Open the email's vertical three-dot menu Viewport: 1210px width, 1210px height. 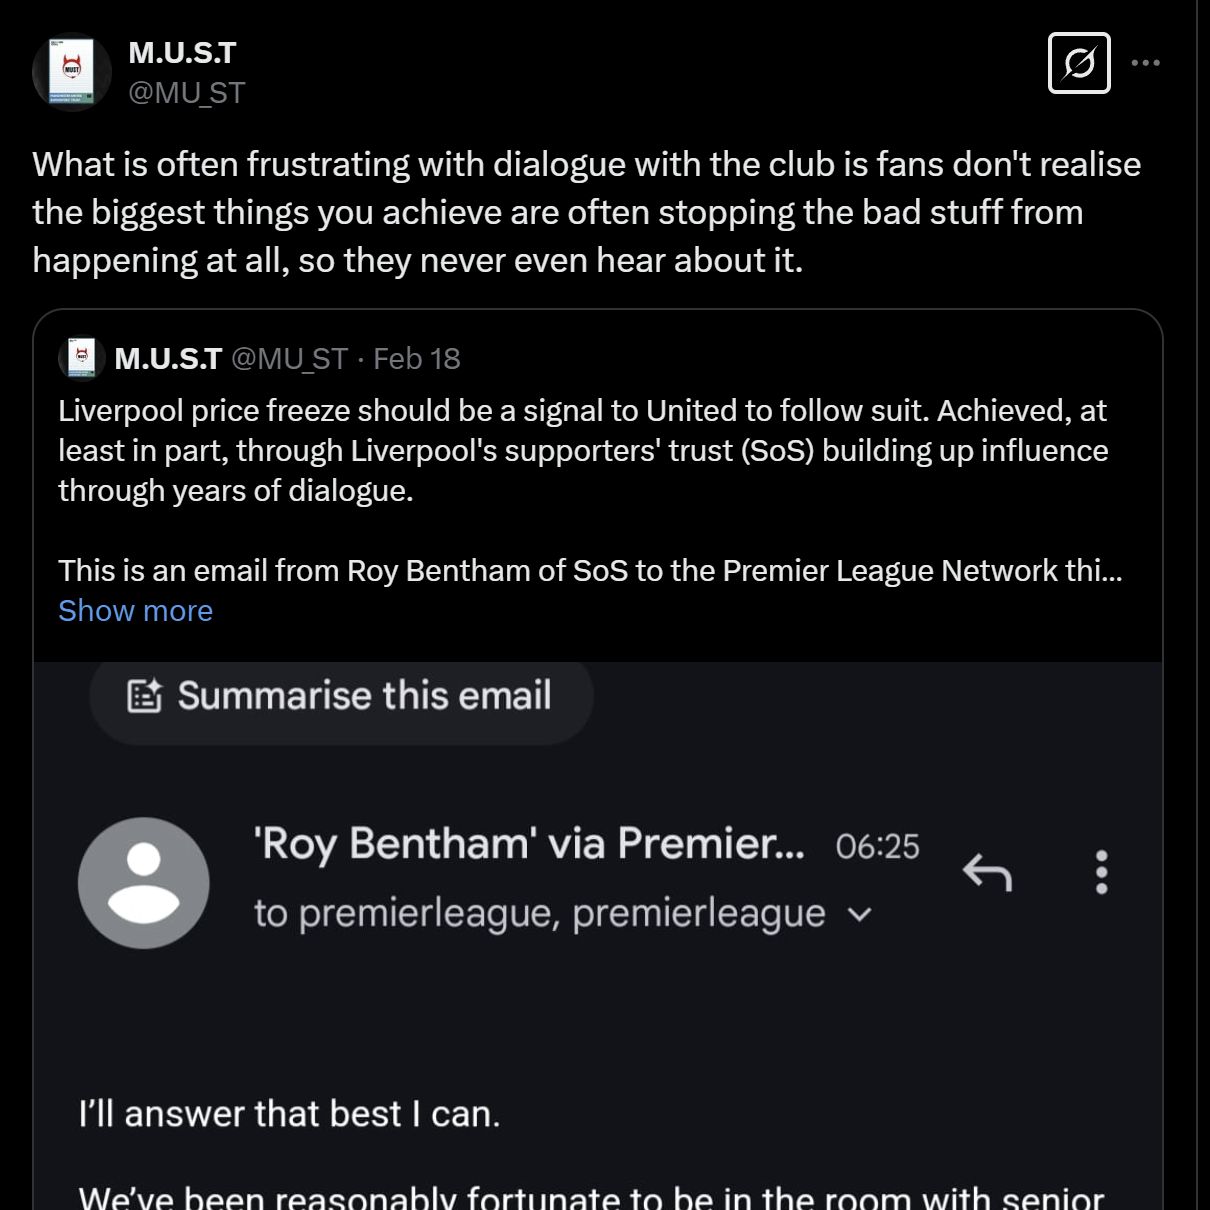click(x=1101, y=872)
